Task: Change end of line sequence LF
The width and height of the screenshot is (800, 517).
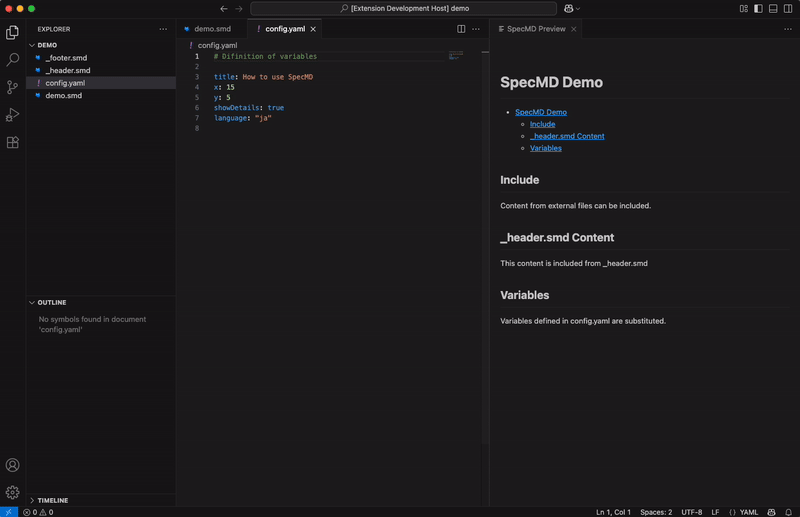Action: pyautogui.click(x=715, y=512)
